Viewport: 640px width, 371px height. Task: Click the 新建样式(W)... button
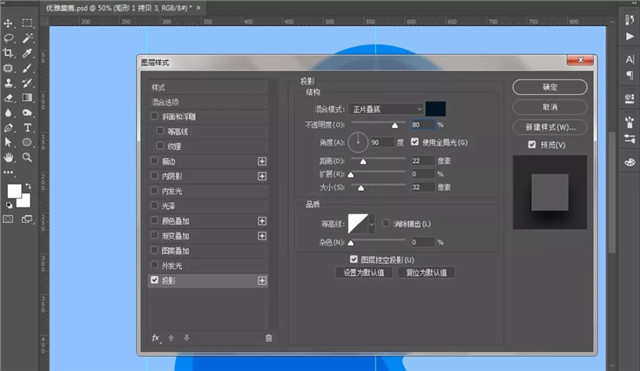click(550, 127)
